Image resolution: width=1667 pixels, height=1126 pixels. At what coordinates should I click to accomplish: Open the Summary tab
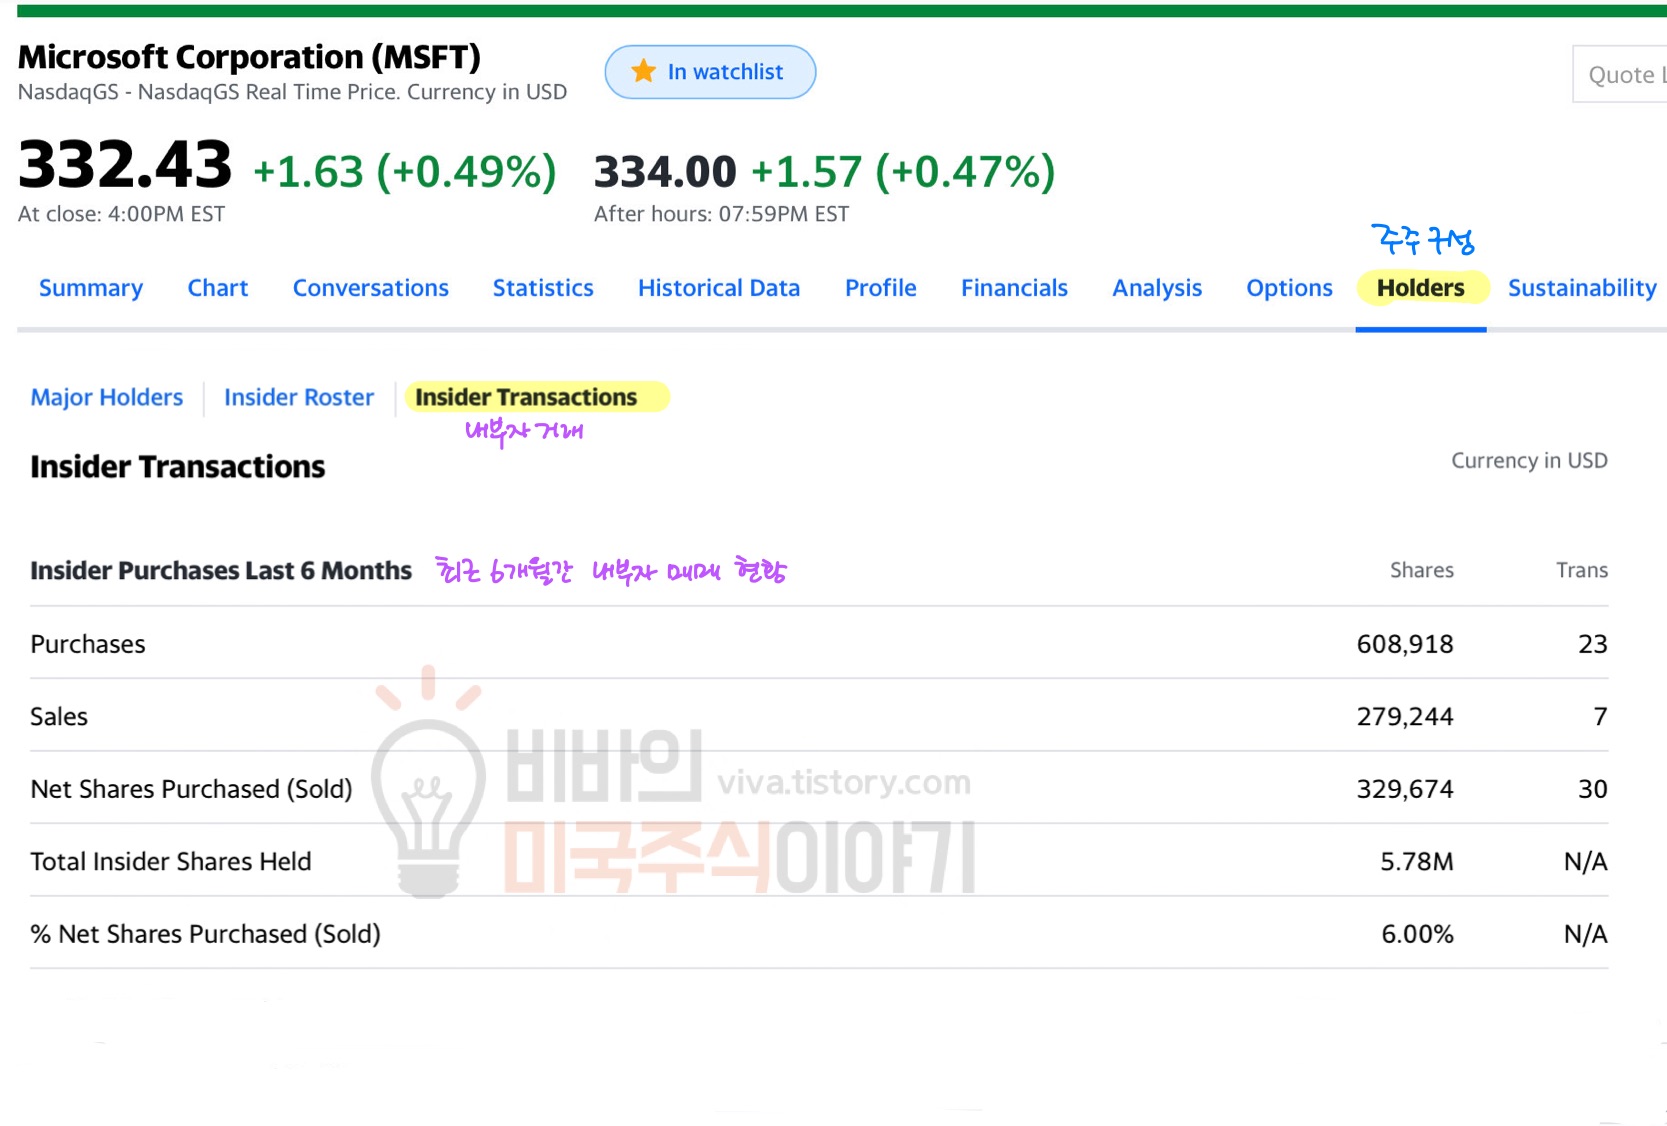pyautogui.click(x=91, y=288)
